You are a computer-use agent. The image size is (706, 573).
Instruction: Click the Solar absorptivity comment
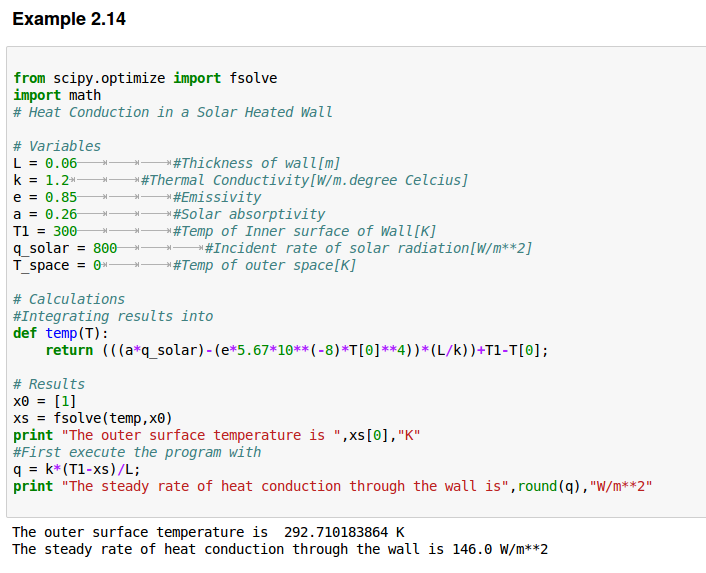(248, 214)
